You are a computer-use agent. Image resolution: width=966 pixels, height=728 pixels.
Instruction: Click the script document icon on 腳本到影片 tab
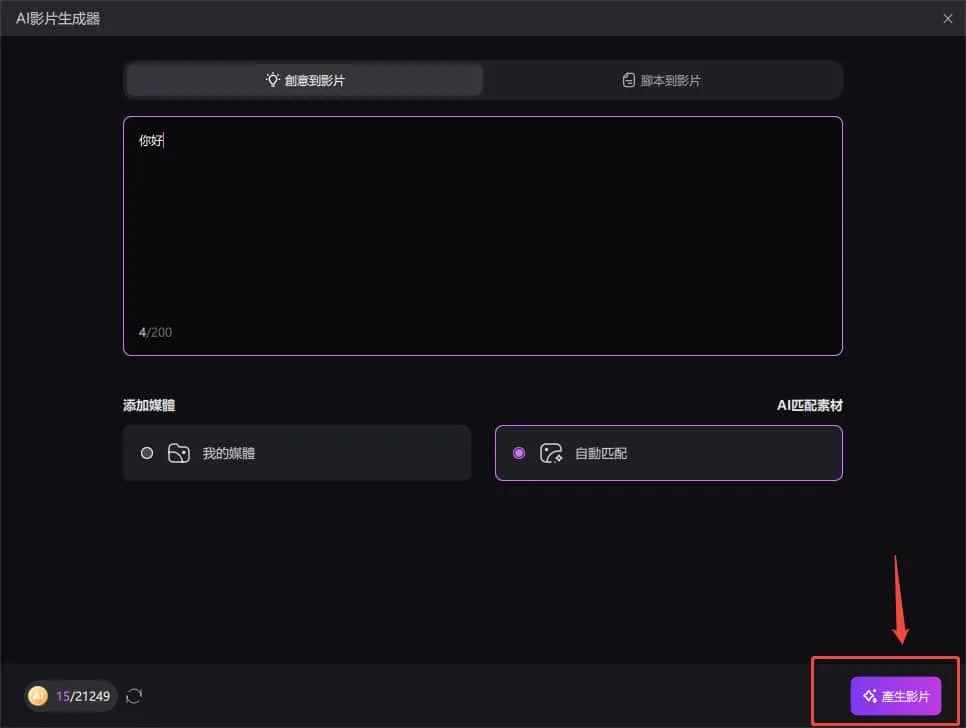pos(629,79)
